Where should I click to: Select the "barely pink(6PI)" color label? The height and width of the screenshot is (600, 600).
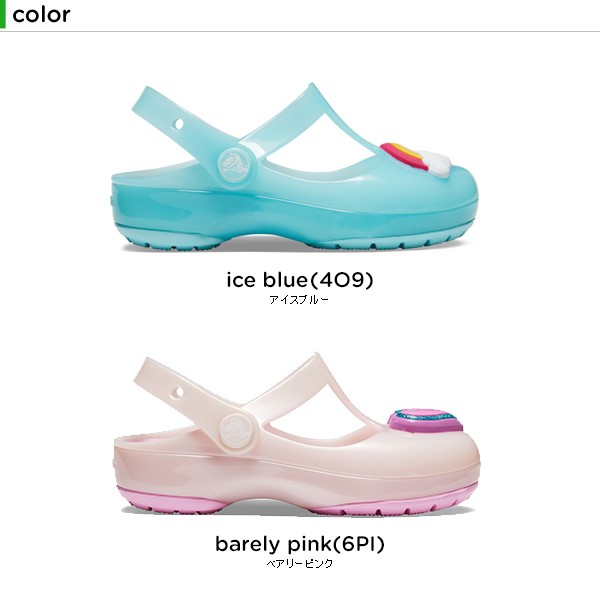[x=300, y=544]
